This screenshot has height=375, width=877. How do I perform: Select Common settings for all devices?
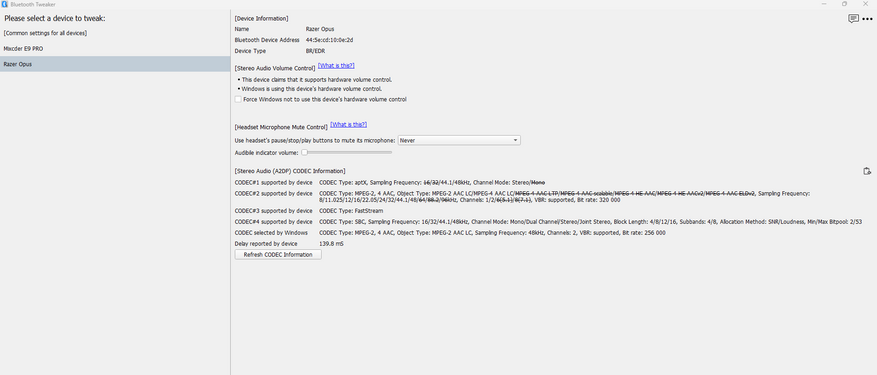point(115,33)
